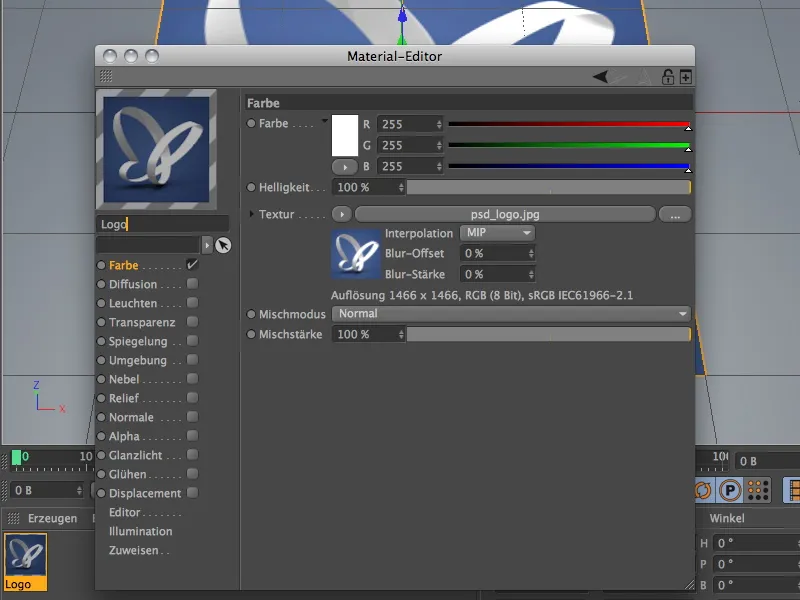Click arrow button next to layer field
The width and height of the screenshot is (800, 600).
point(207,245)
